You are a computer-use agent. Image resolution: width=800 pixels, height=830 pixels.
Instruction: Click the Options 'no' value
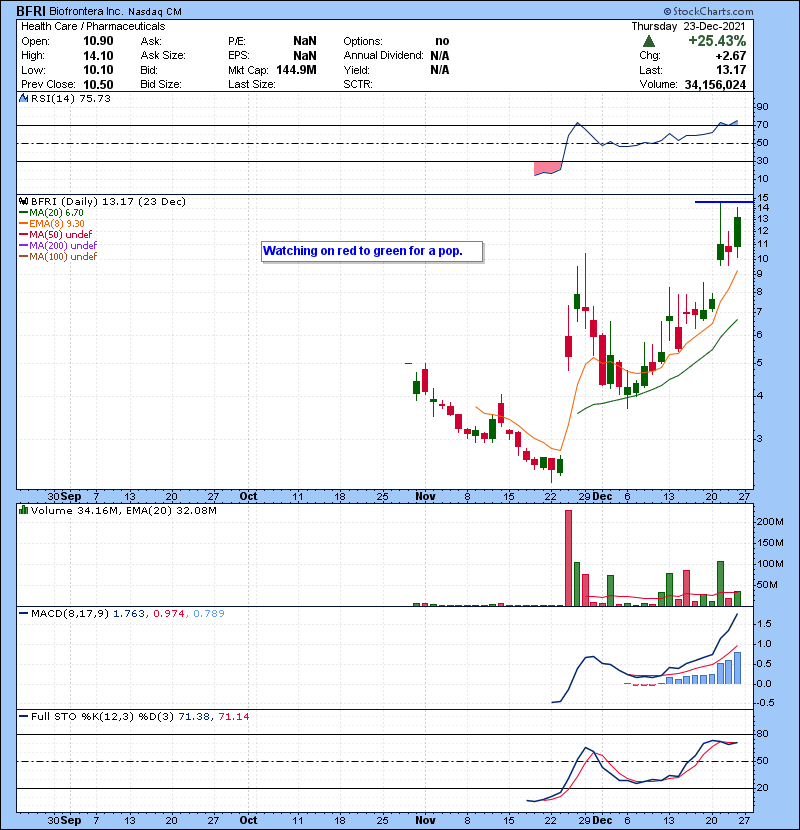[x=442, y=41]
